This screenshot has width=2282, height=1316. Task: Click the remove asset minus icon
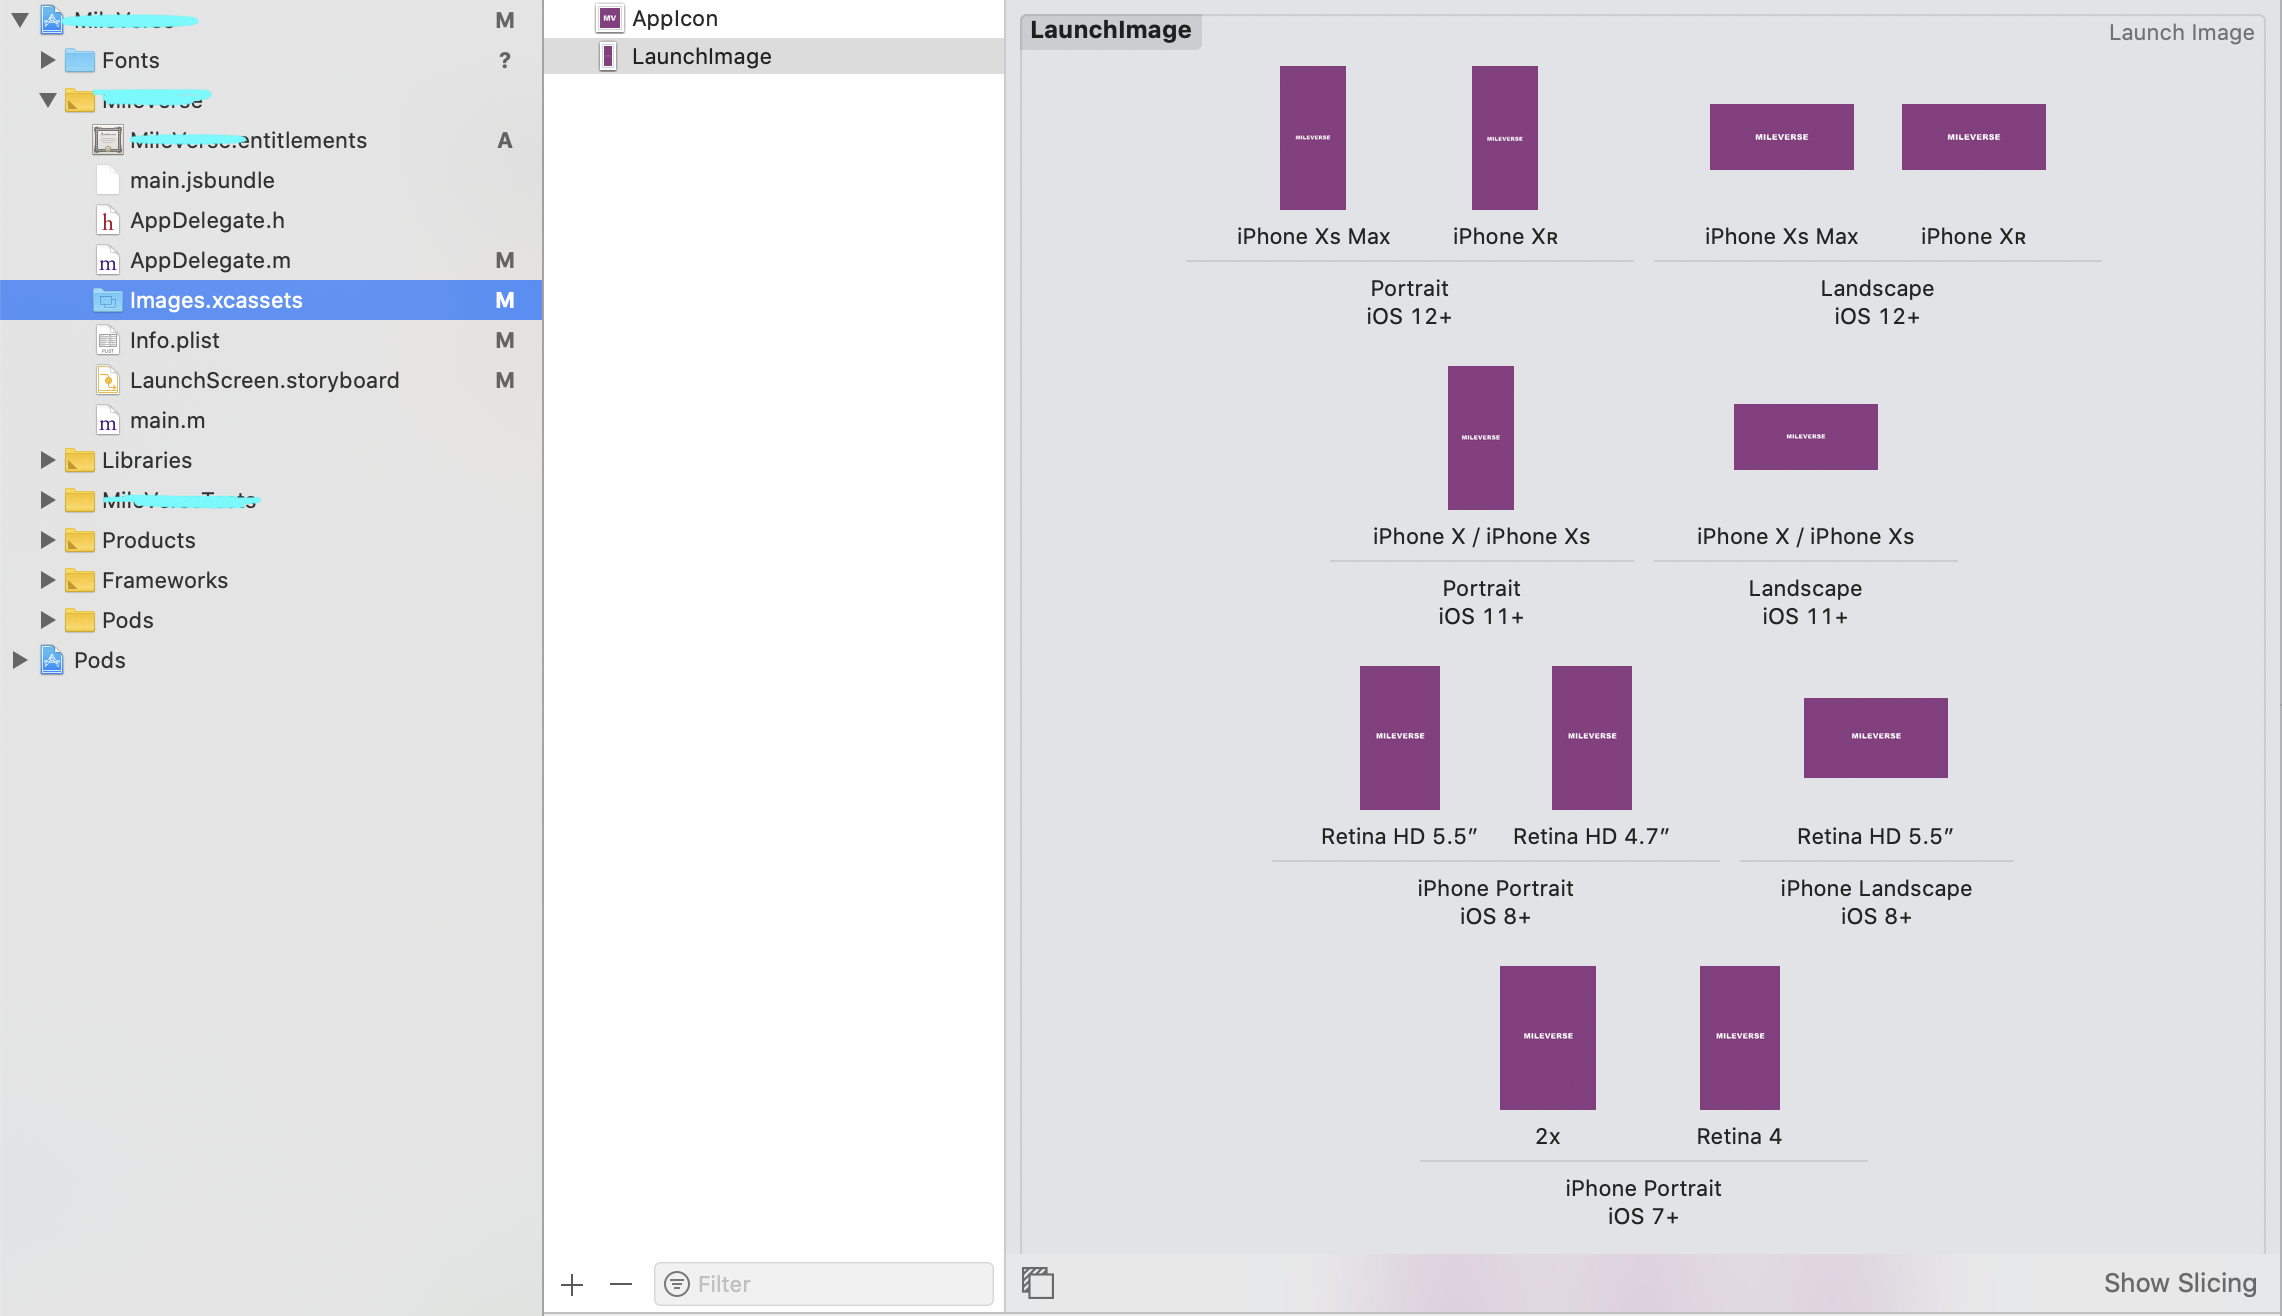(x=621, y=1284)
